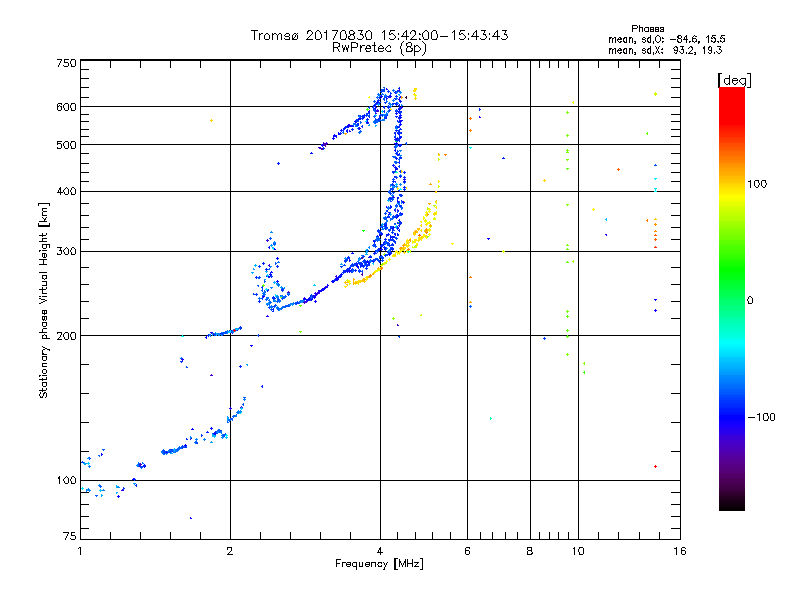
Task: Click the y-axis tick label '300'
Action: point(66,251)
